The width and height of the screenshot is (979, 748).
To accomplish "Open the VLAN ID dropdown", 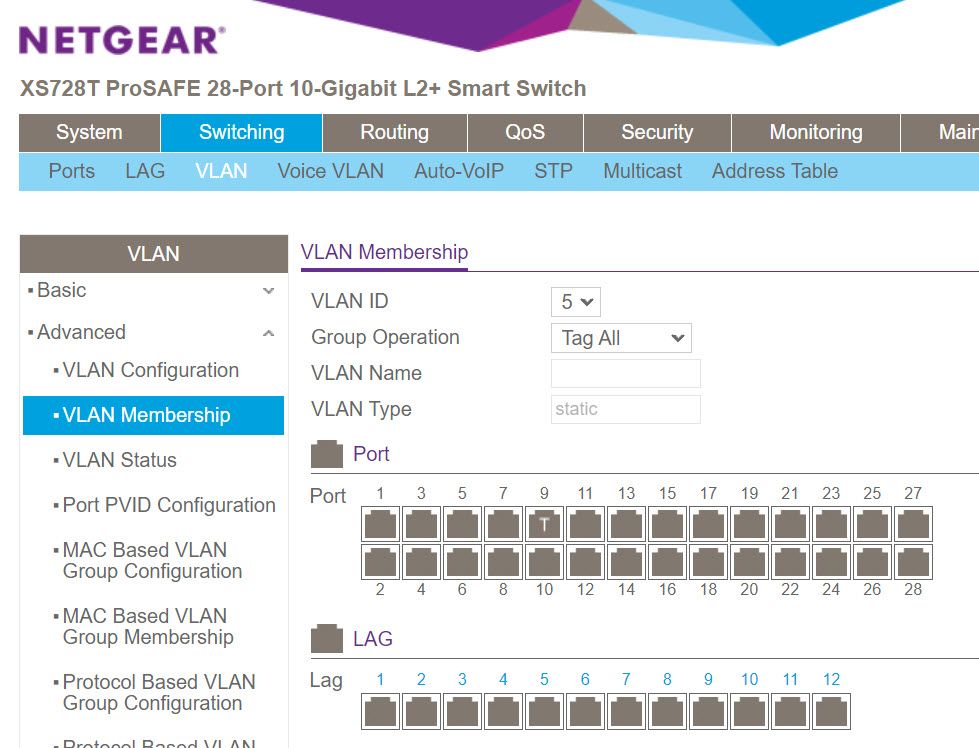I will pyautogui.click(x=576, y=300).
